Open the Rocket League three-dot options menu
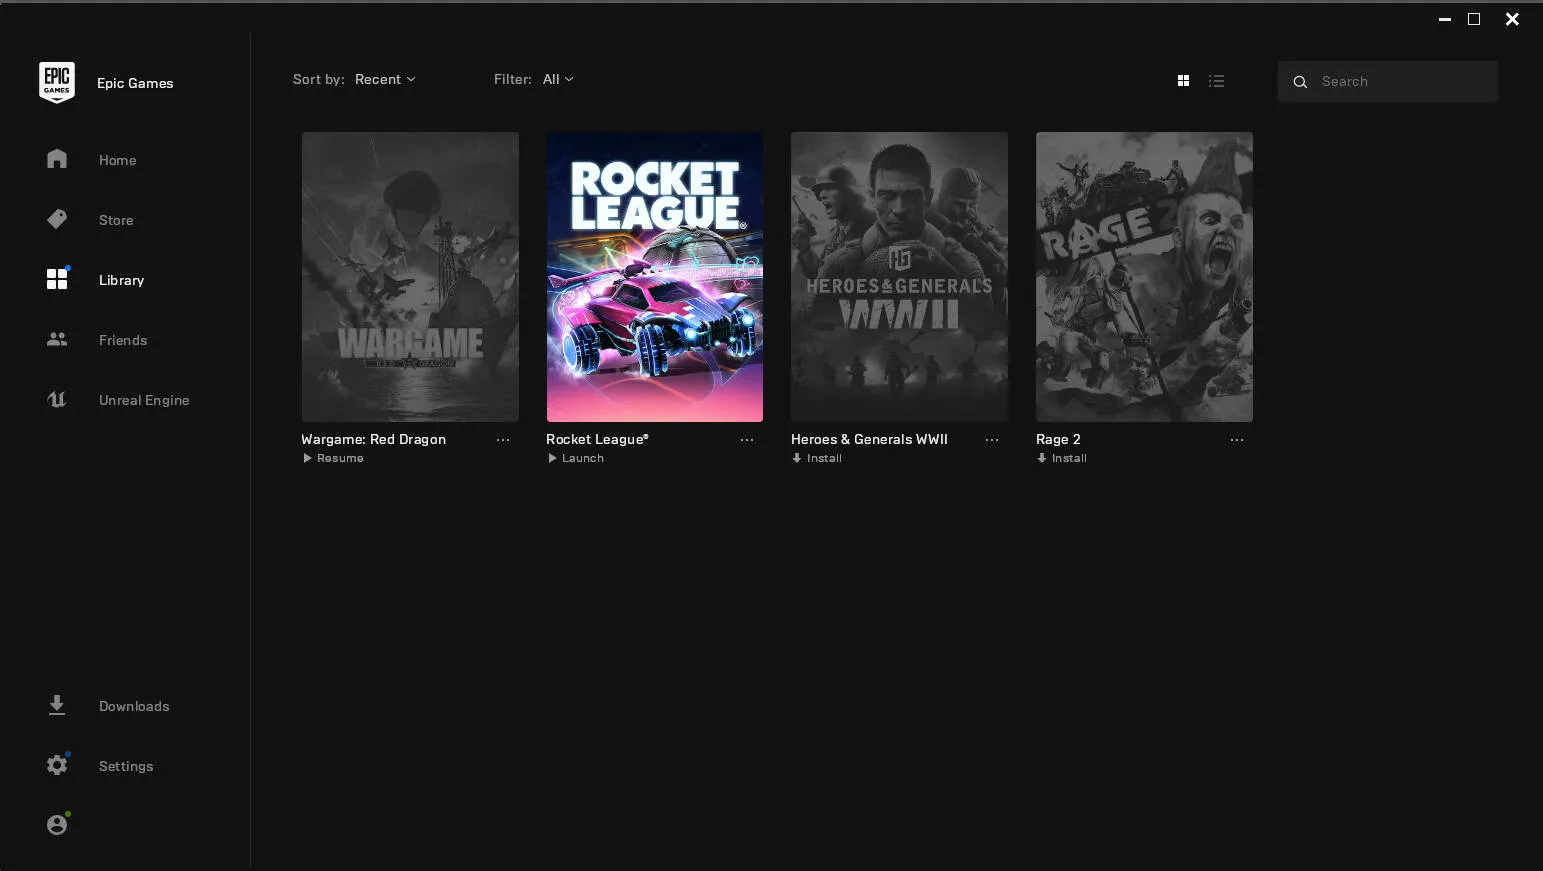 pyautogui.click(x=747, y=440)
